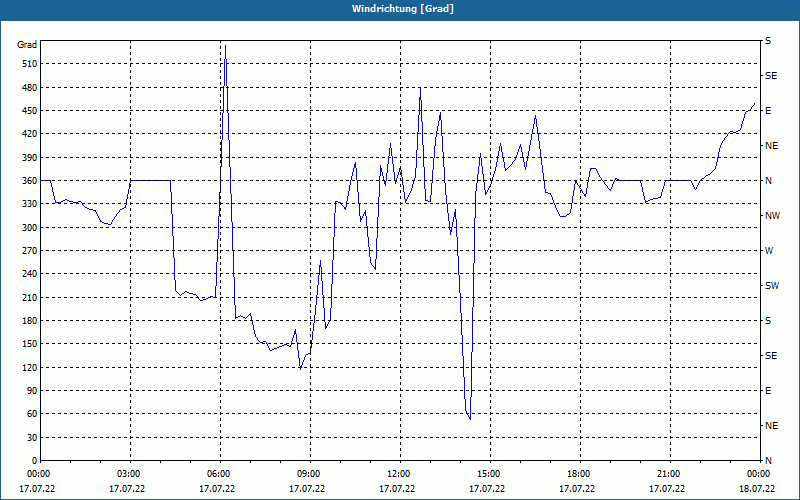Choose the '210' y-axis label
Viewport: 800px width, 500px height.
[x=30, y=297]
